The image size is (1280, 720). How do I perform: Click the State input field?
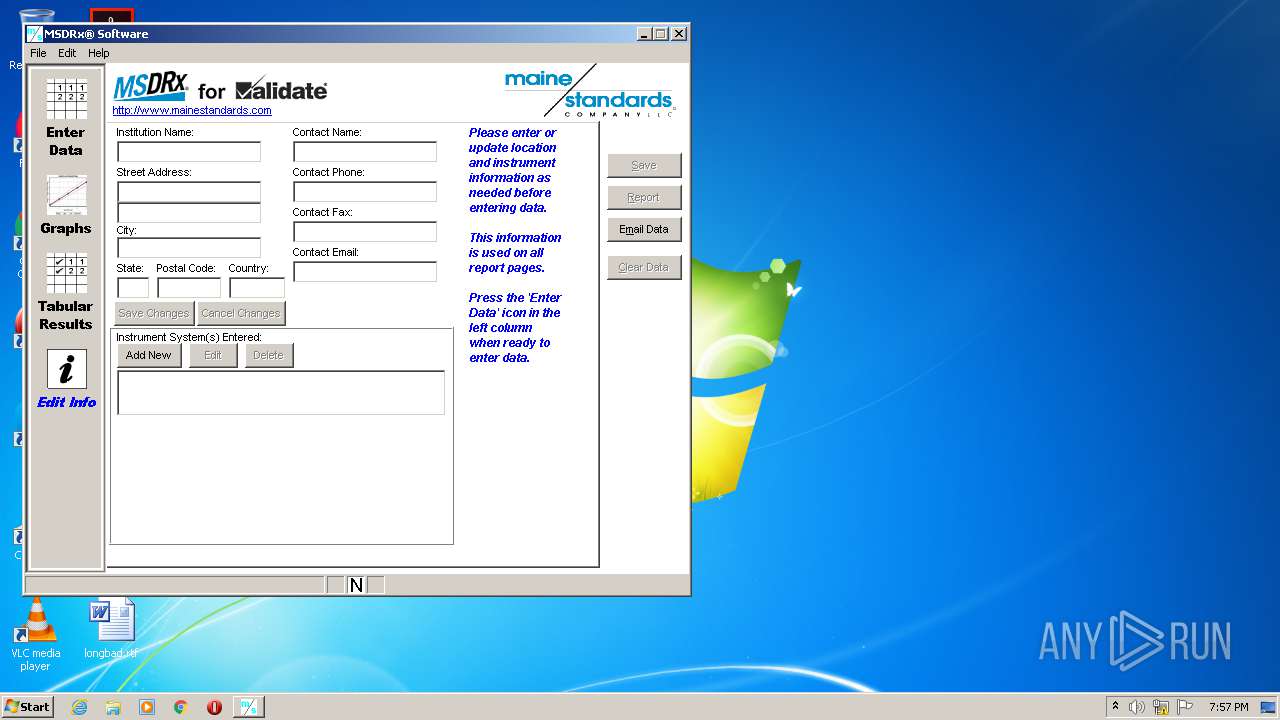(133, 288)
